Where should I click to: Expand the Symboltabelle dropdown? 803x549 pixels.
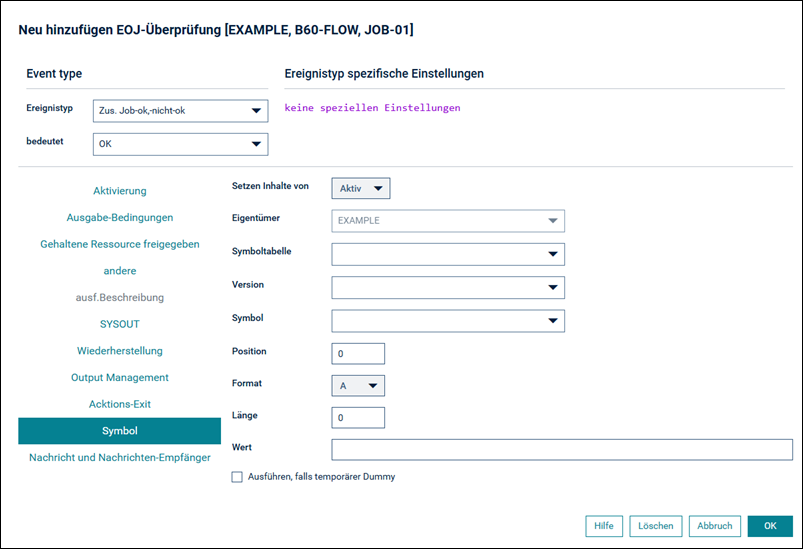448,254
